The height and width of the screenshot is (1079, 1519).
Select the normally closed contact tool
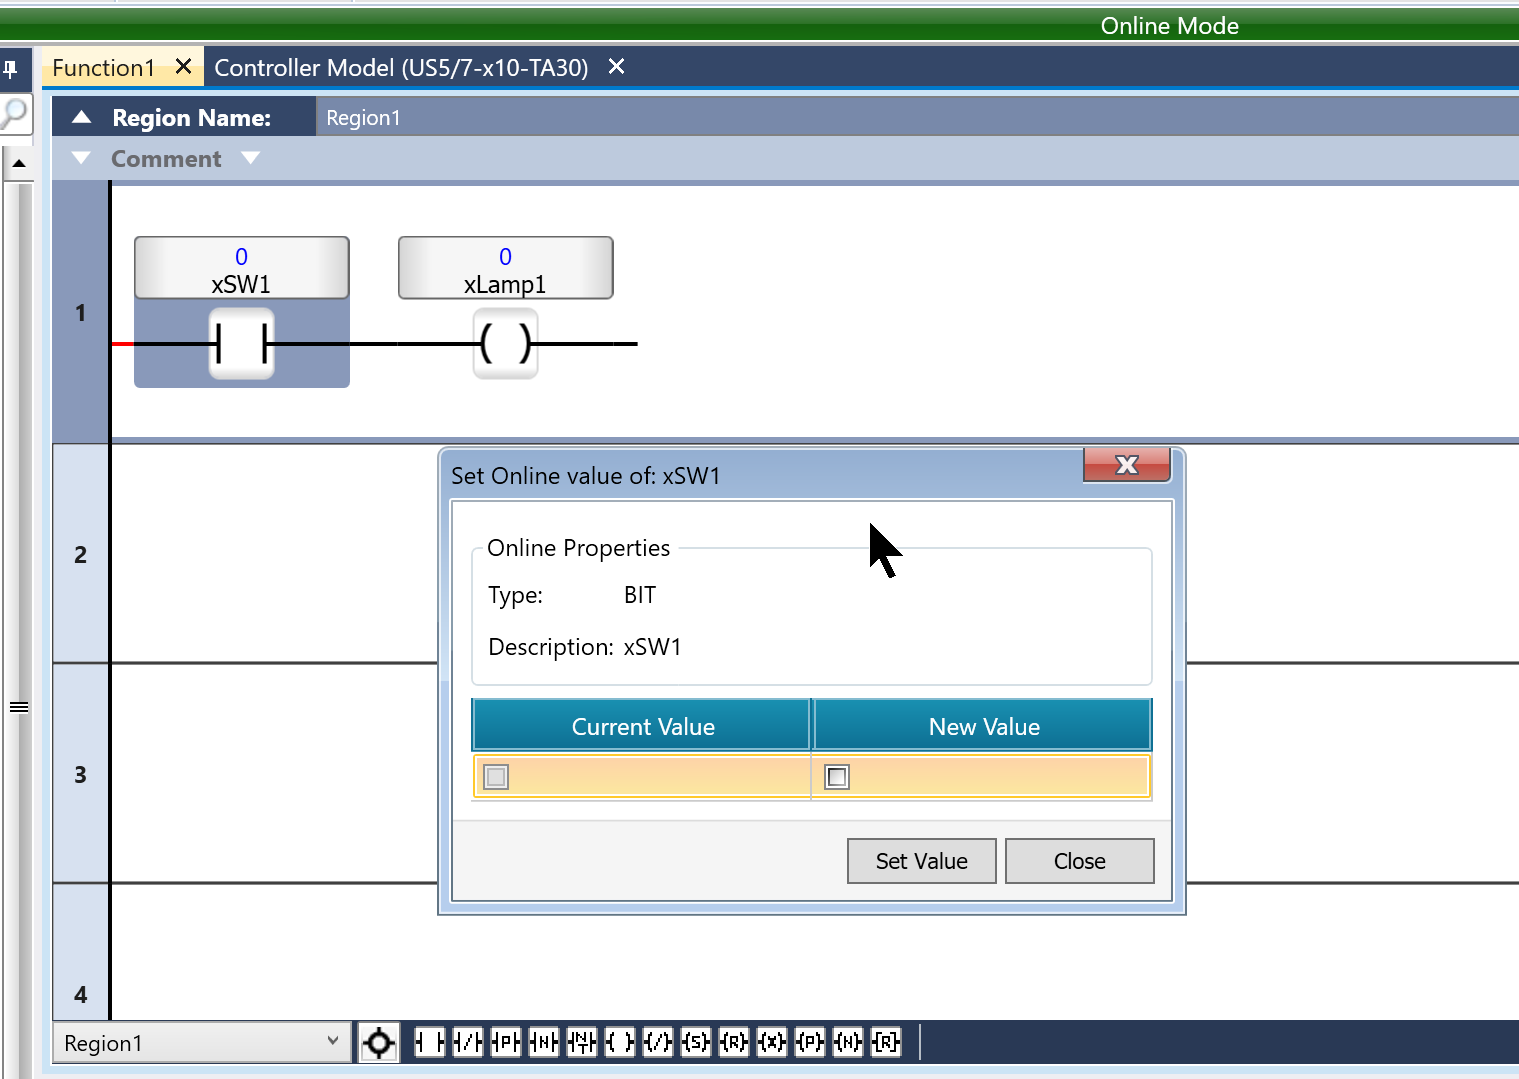click(x=468, y=1043)
